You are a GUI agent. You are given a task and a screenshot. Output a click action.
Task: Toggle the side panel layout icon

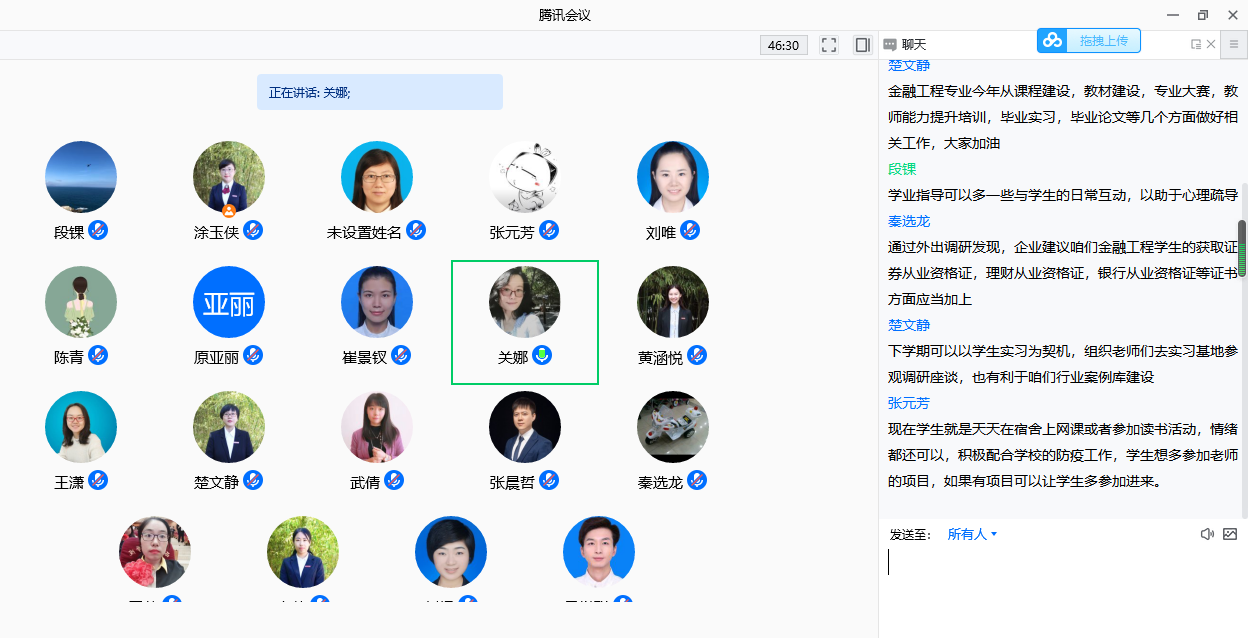pos(862,45)
